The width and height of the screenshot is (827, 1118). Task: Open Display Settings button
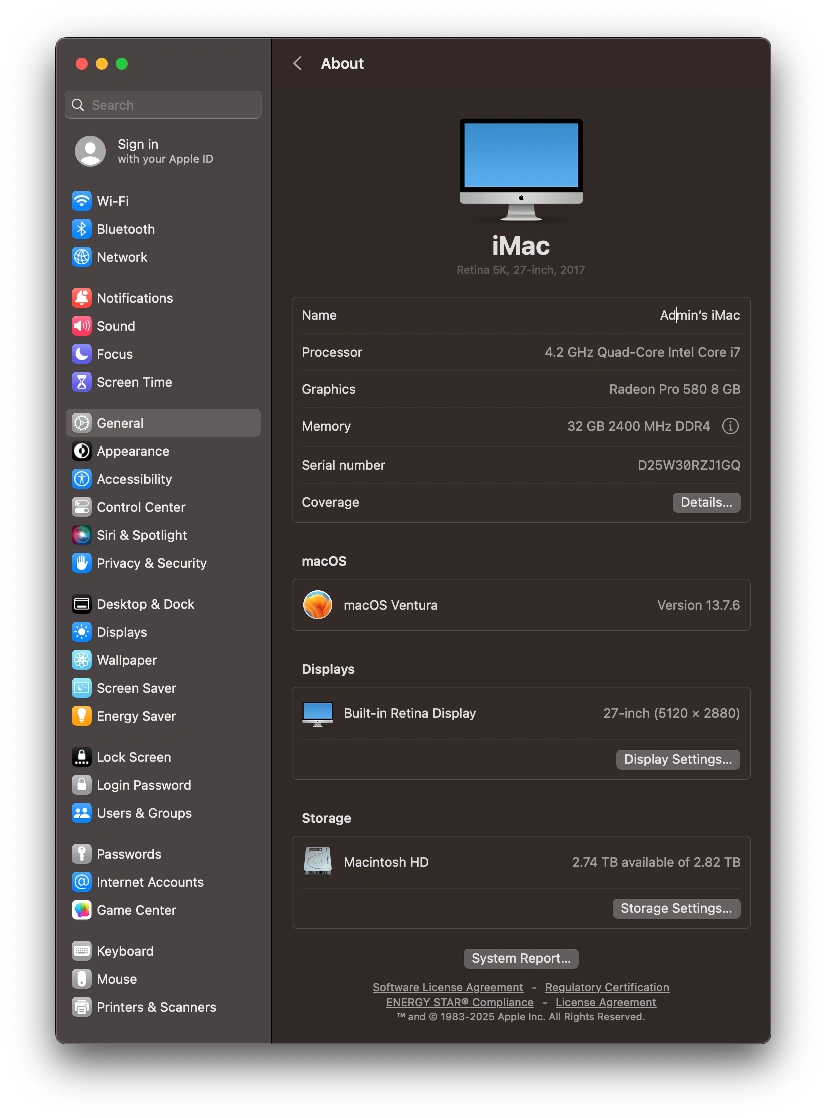677,759
